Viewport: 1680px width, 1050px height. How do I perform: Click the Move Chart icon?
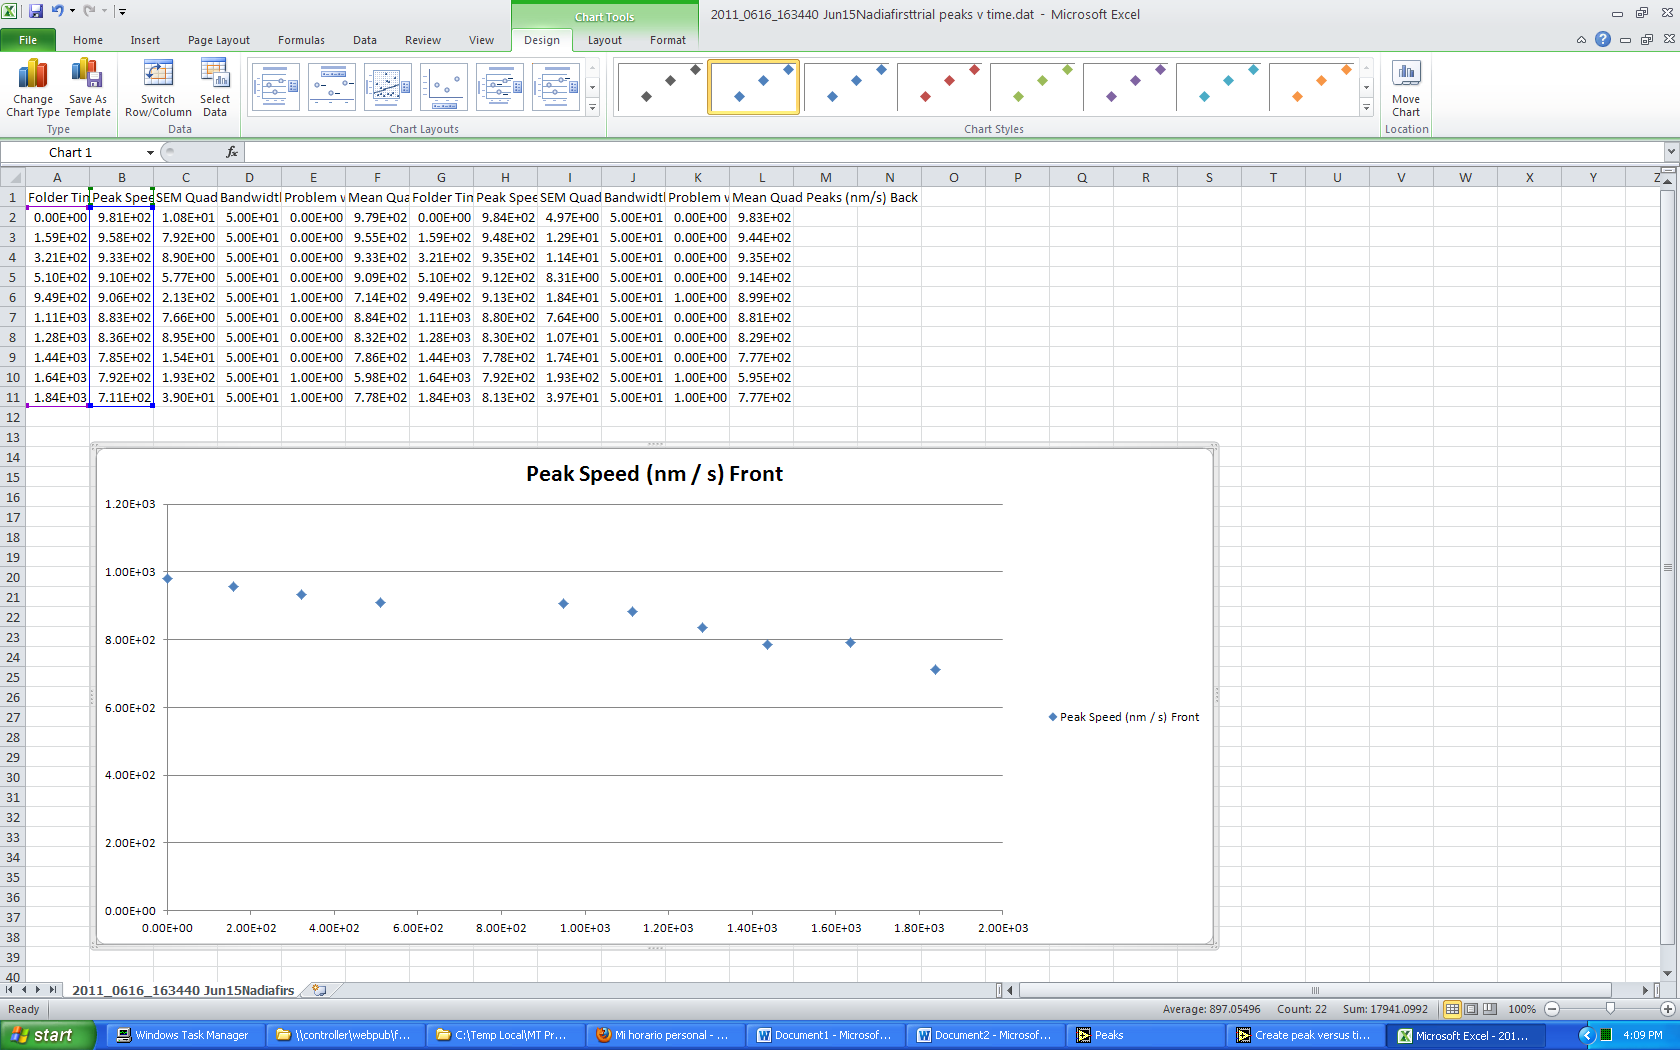pyautogui.click(x=1406, y=75)
